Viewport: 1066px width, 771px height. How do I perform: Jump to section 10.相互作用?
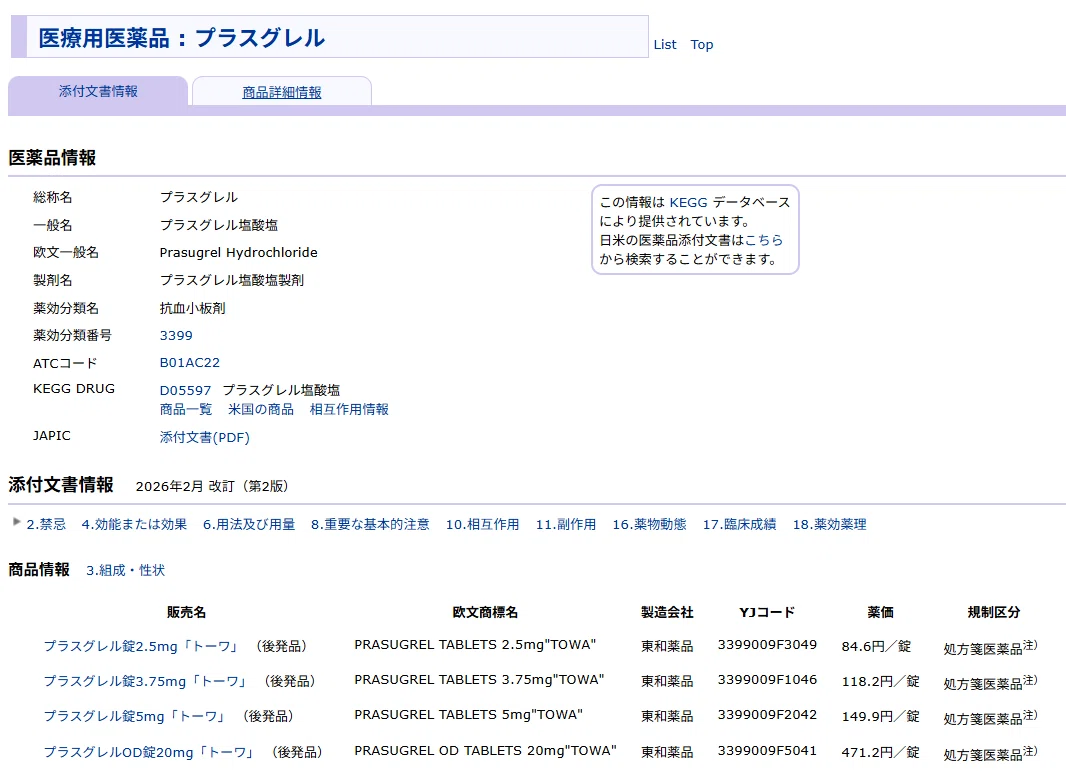pyautogui.click(x=482, y=524)
